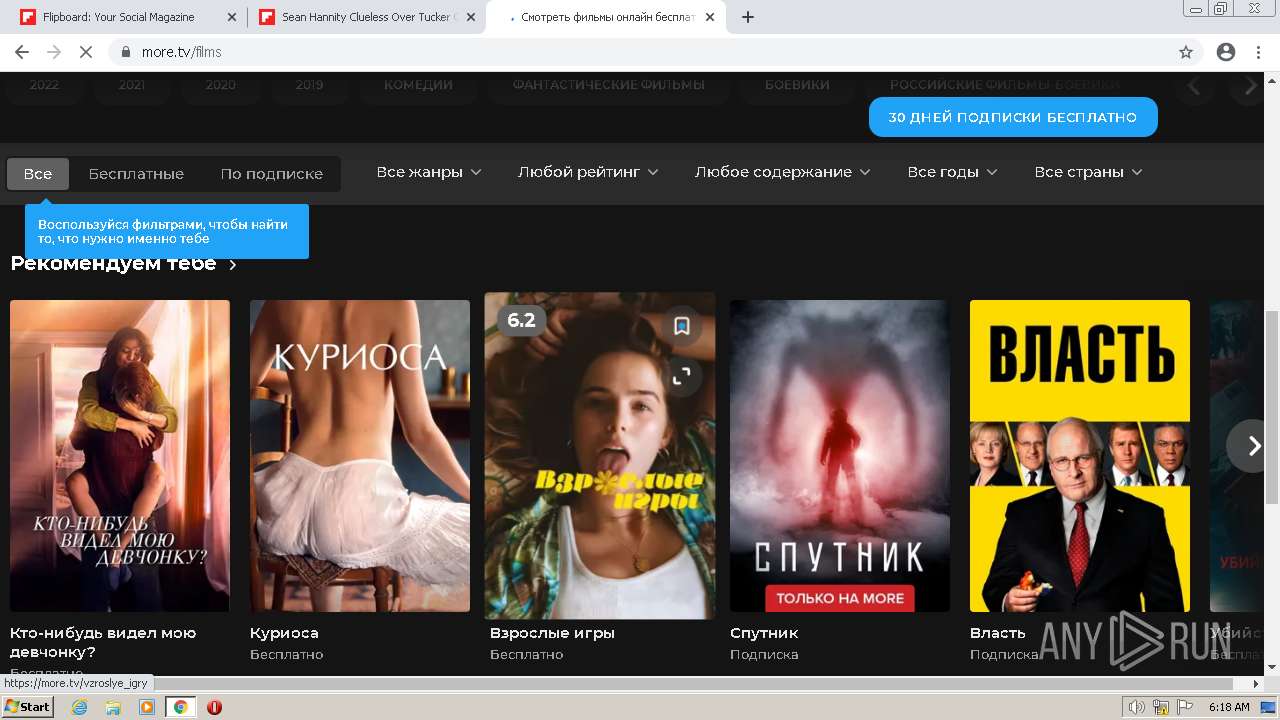Select Фантастические фильмы chip

609,86
